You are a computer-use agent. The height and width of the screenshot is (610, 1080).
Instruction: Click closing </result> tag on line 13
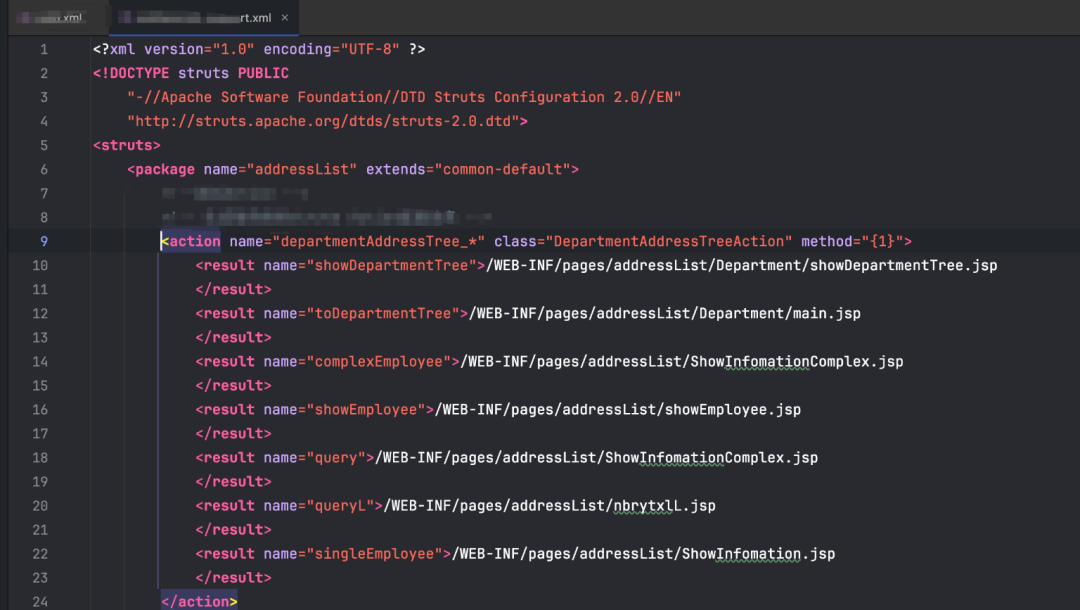pos(233,338)
